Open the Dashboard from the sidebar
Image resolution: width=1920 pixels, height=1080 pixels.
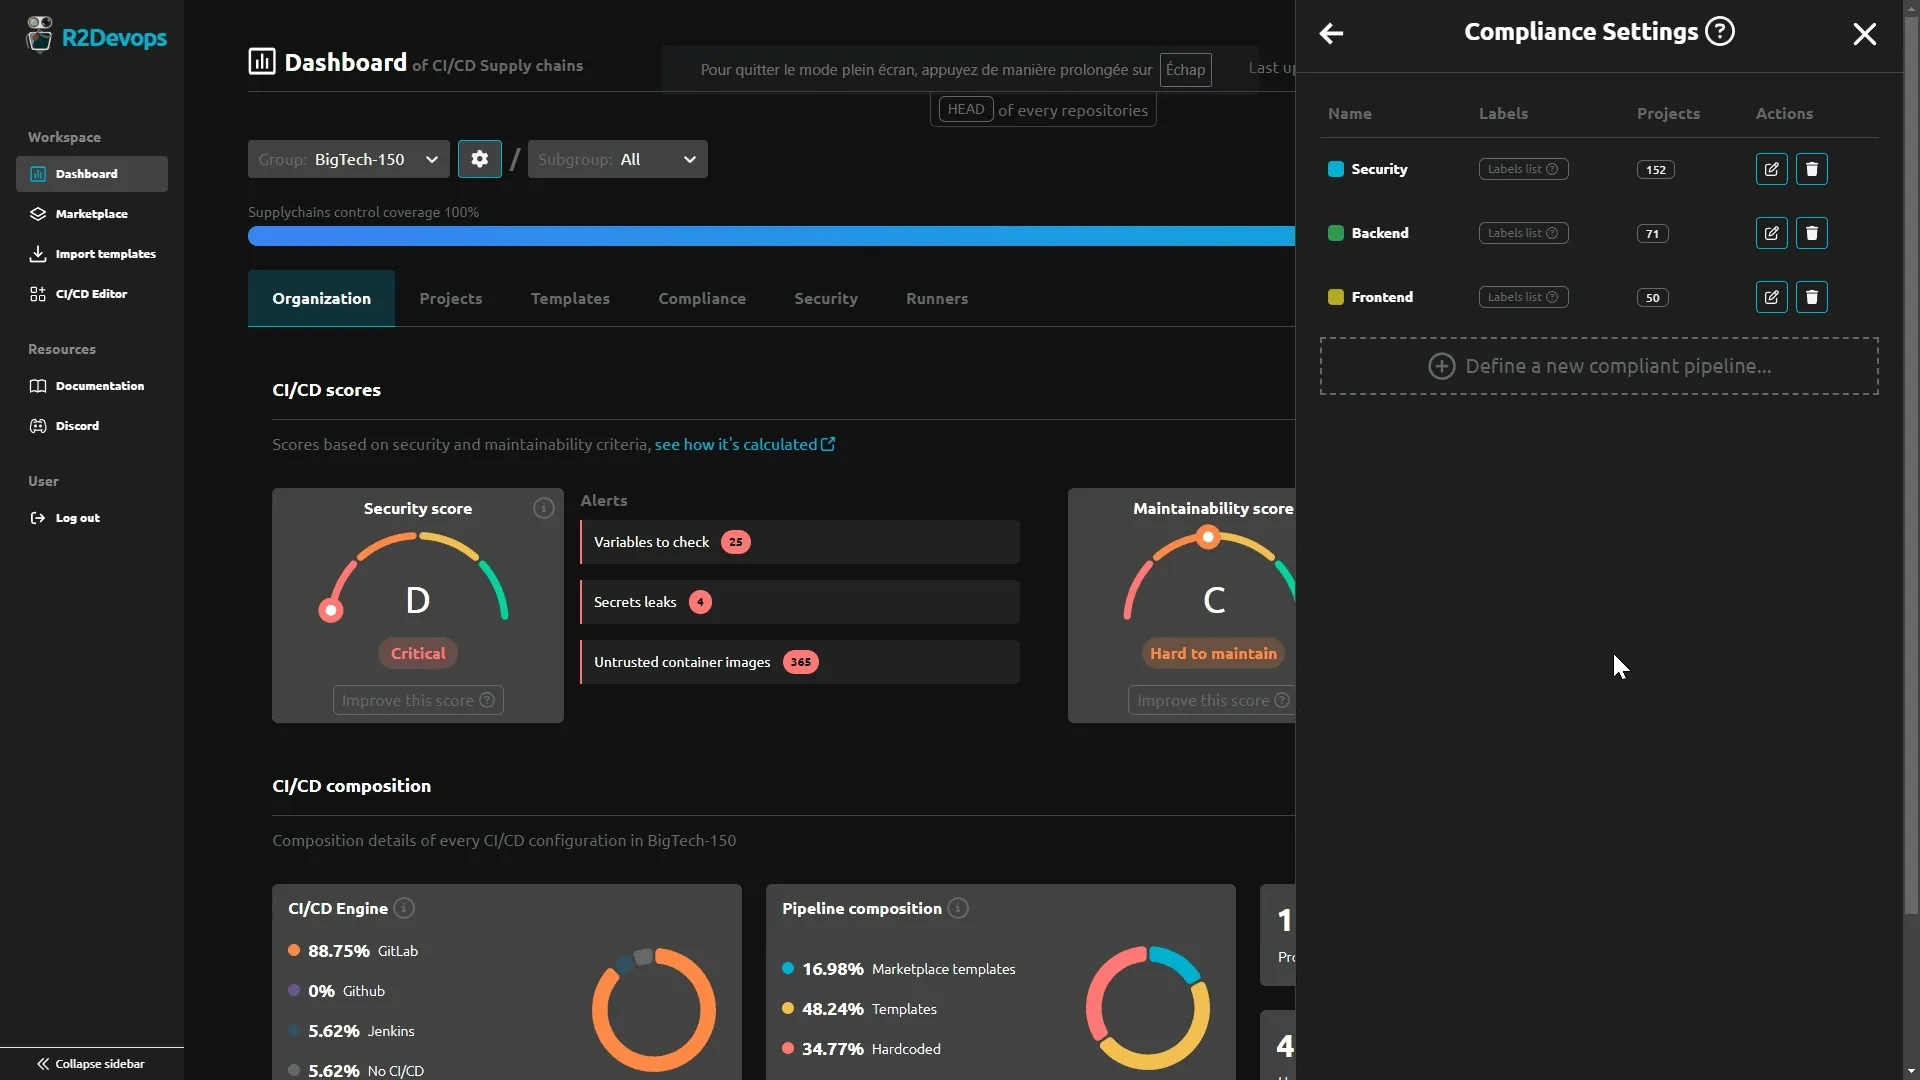tap(90, 173)
